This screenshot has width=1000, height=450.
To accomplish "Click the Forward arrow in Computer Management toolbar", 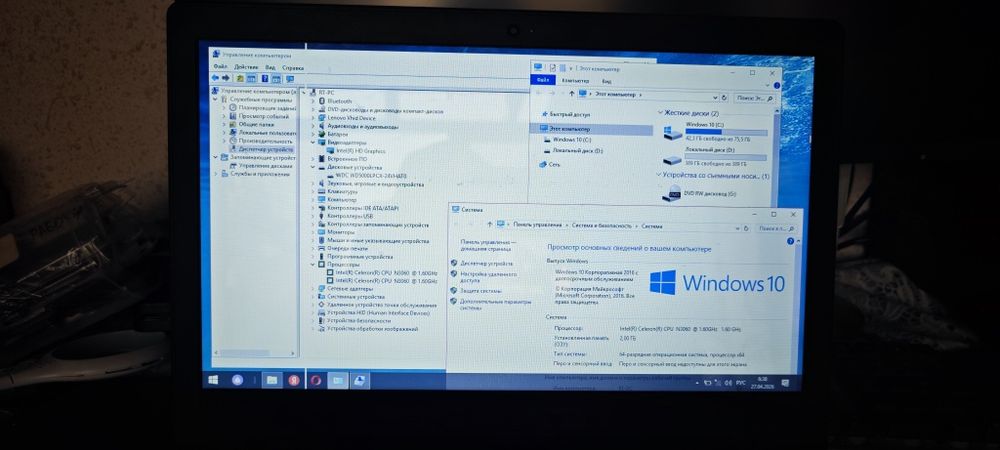I will (226, 78).
